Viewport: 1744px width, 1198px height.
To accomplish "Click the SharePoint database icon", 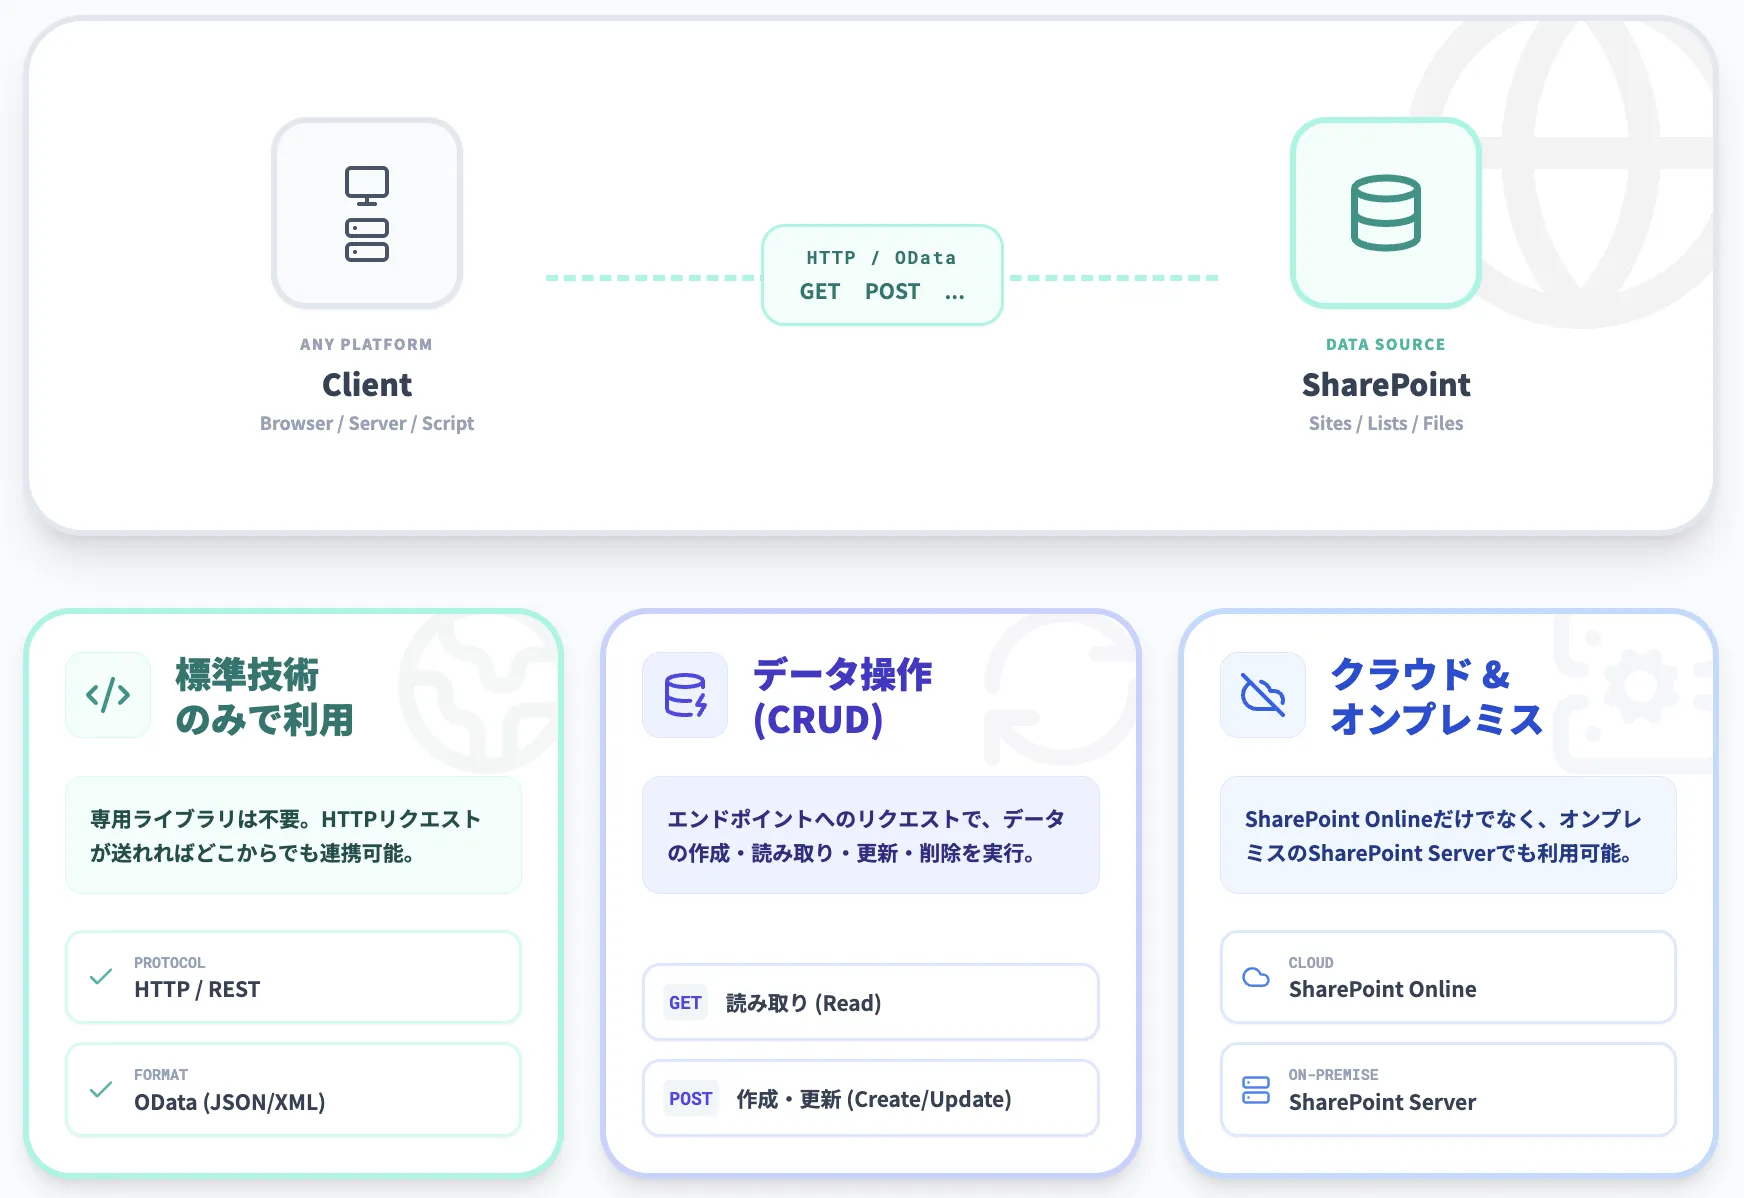I will [x=1386, y=213].
